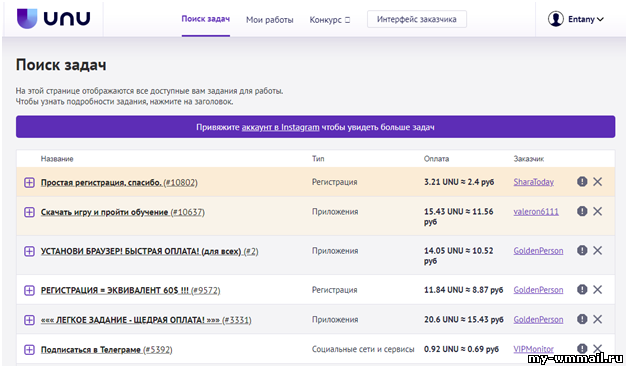Viewport: 628px width, 368px height.
Task: Expand task Простая регистрация, спасибо plus icon
Action: [x=29, y=183]
